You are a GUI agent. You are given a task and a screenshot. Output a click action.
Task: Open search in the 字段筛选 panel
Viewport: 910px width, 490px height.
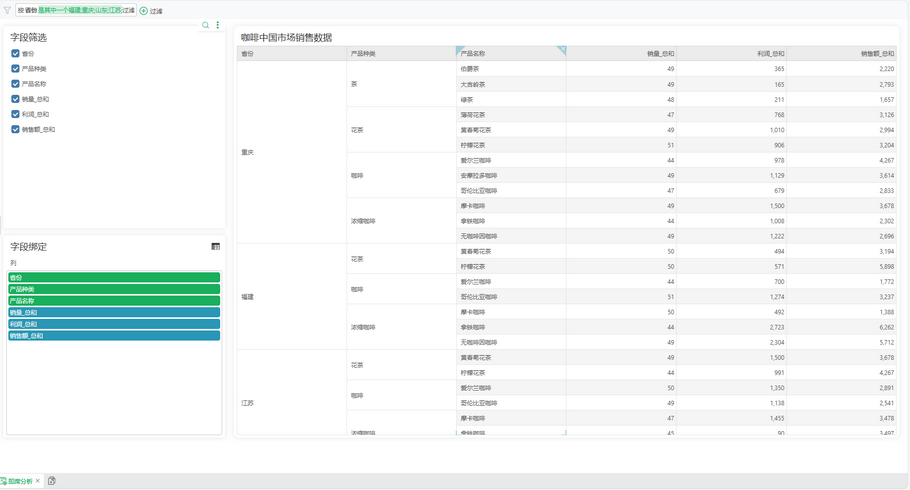206,25
